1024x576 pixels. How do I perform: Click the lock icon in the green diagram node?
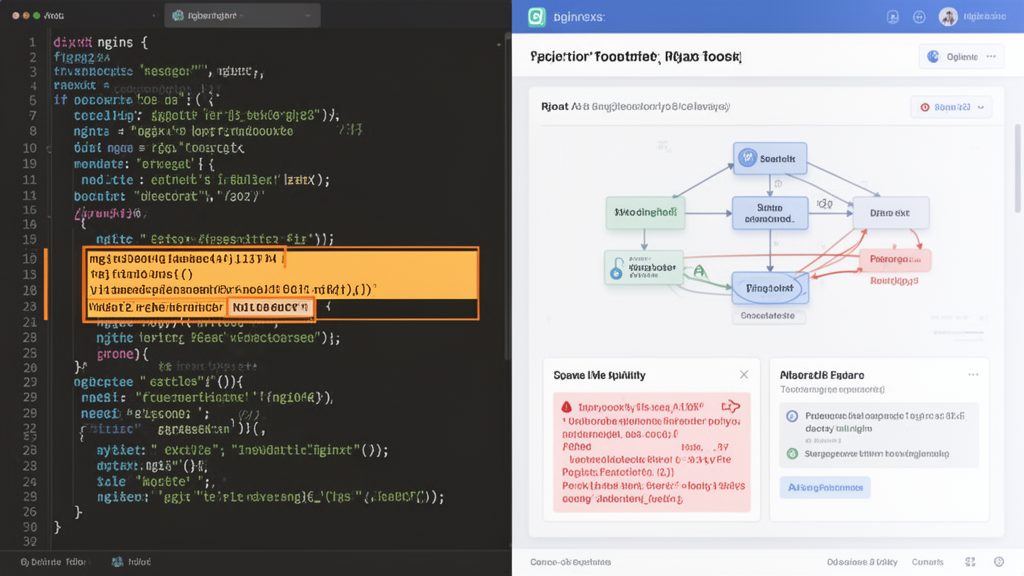616,268
